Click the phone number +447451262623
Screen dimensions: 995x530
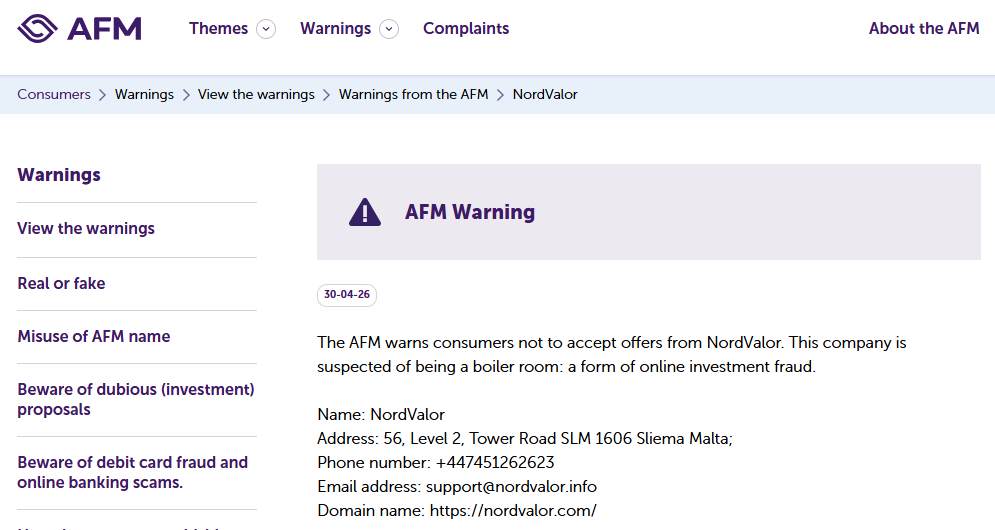point(495,463)
